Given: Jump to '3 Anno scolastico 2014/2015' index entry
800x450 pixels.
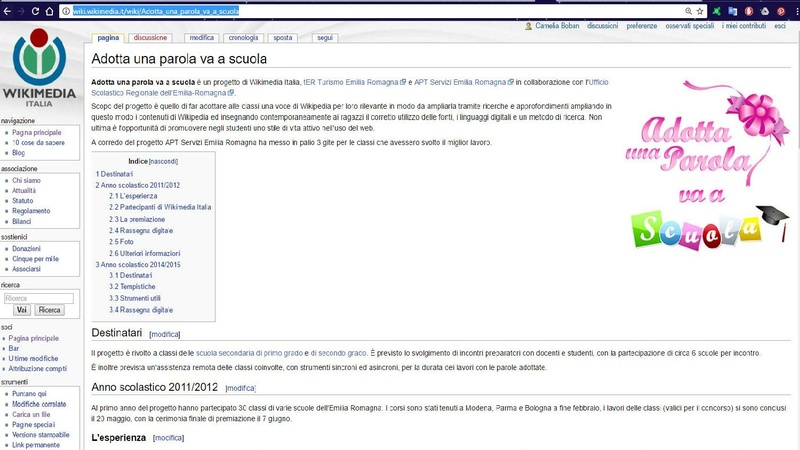Looking at the screenshot, I should (138, 265).
